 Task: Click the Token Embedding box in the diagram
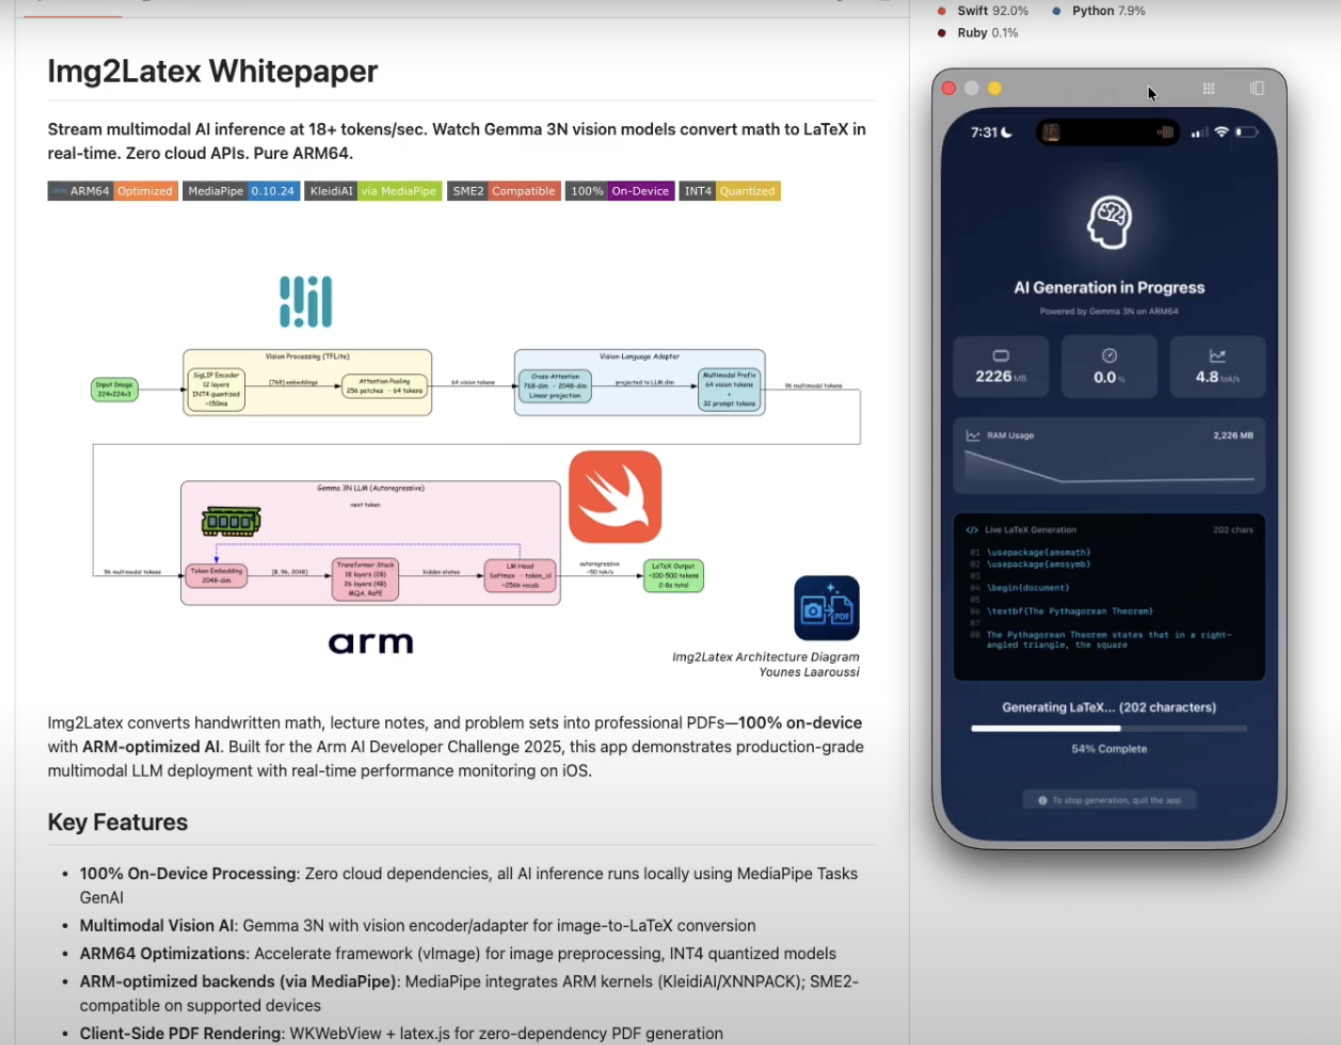(x=217, y=576)
